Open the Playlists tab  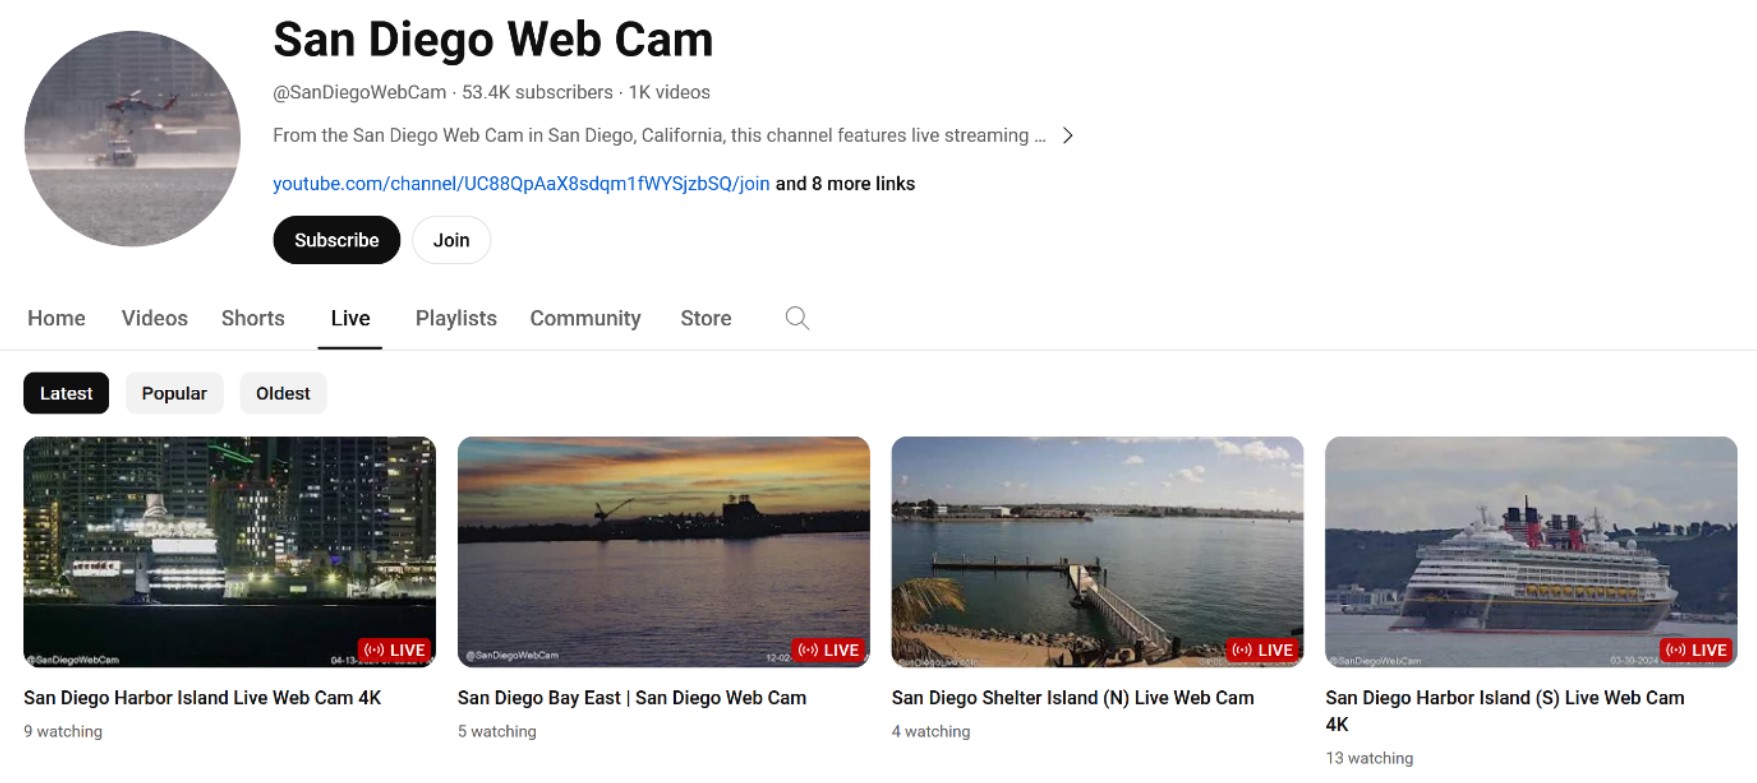(x=456, y=318)
